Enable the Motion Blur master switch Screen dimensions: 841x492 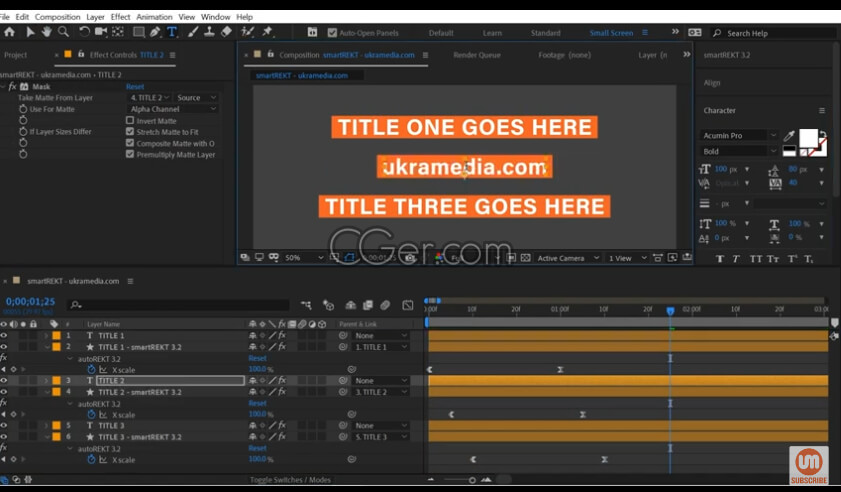[385, 305]
